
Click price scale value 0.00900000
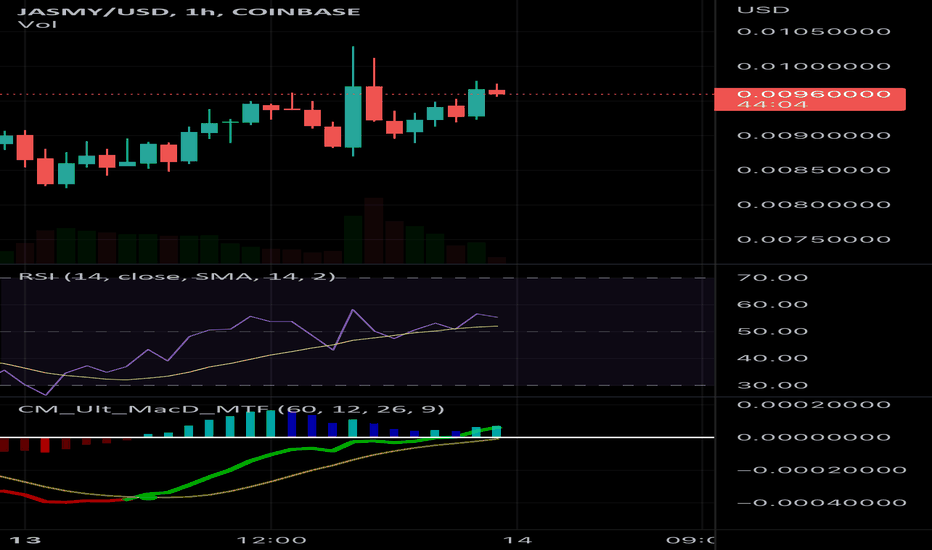[814, 136]
